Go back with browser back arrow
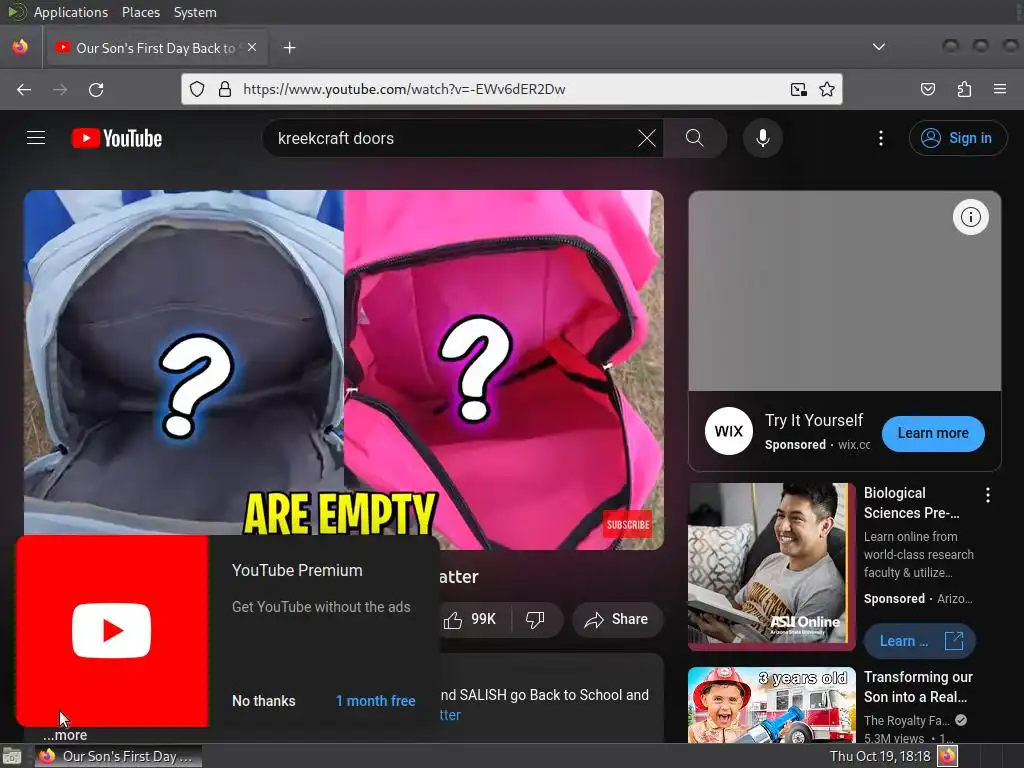 coord(24,89)
